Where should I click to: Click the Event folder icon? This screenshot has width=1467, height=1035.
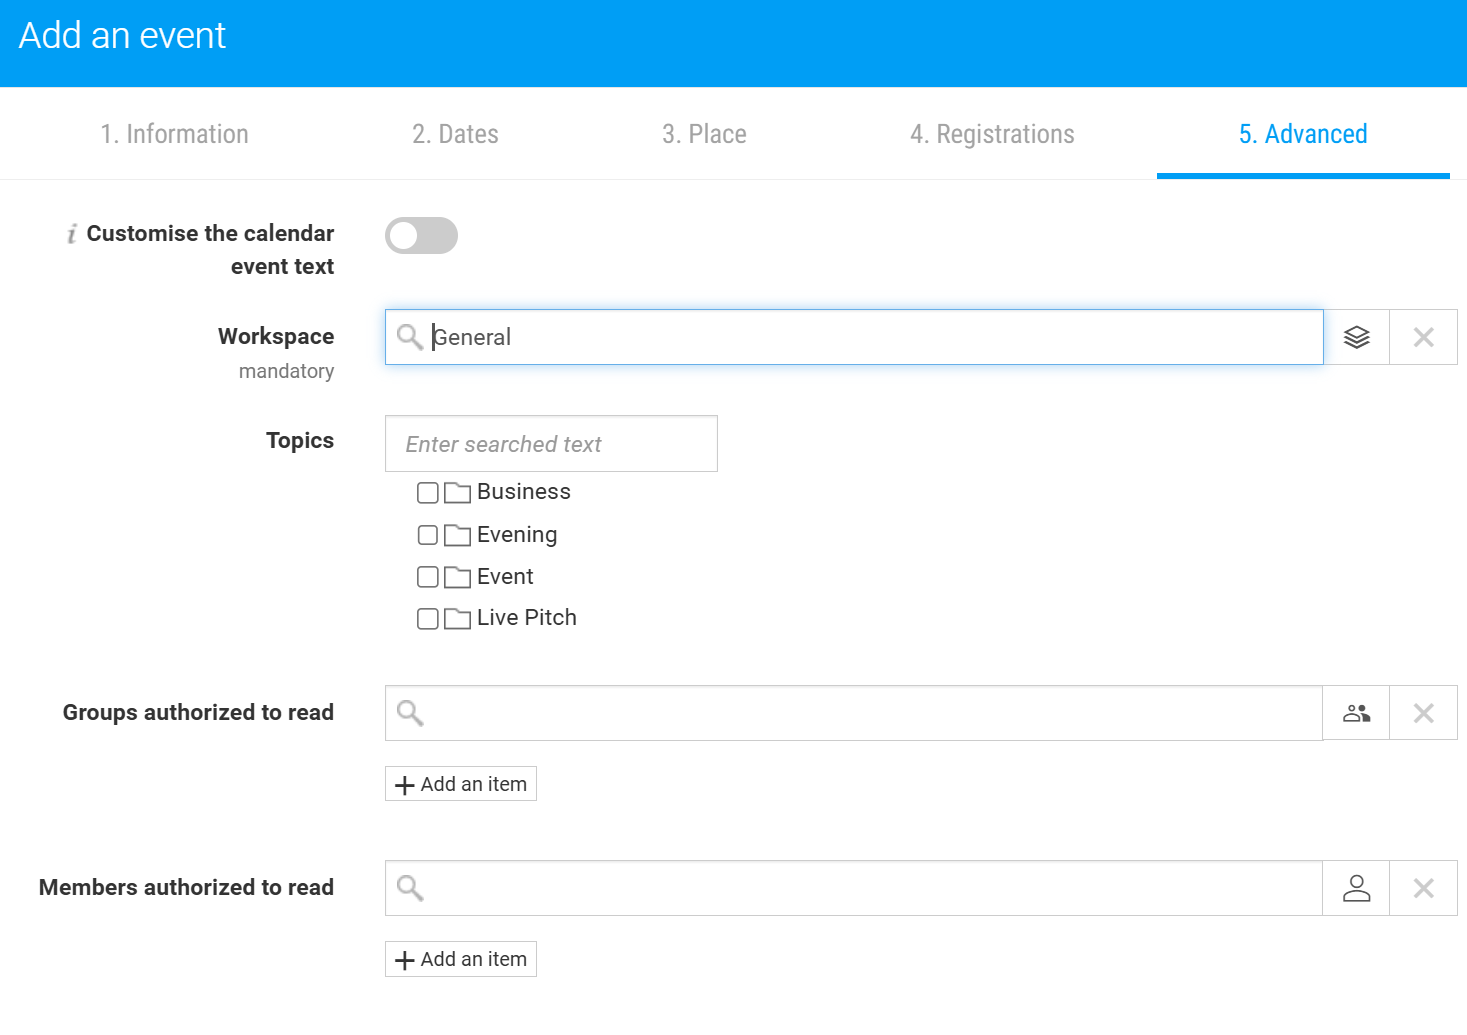tap(457, 577)
